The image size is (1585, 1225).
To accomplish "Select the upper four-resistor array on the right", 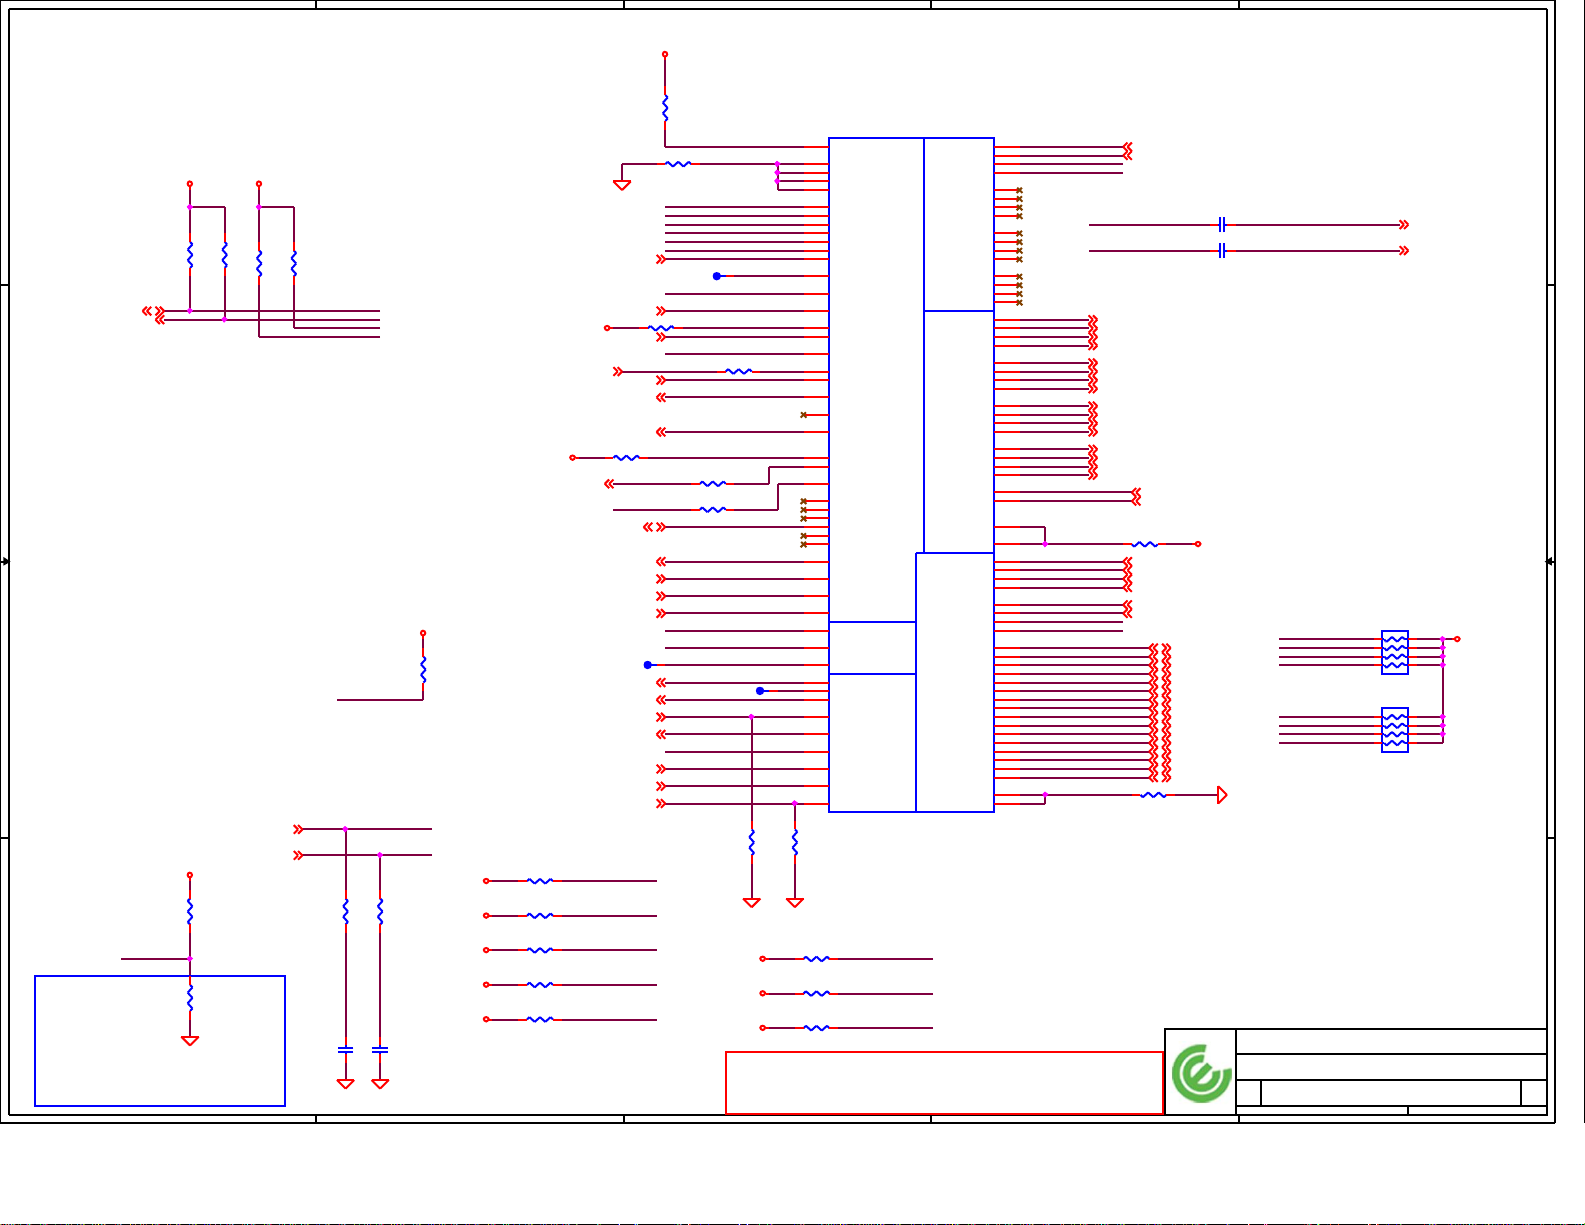I will coord(1395,652).
